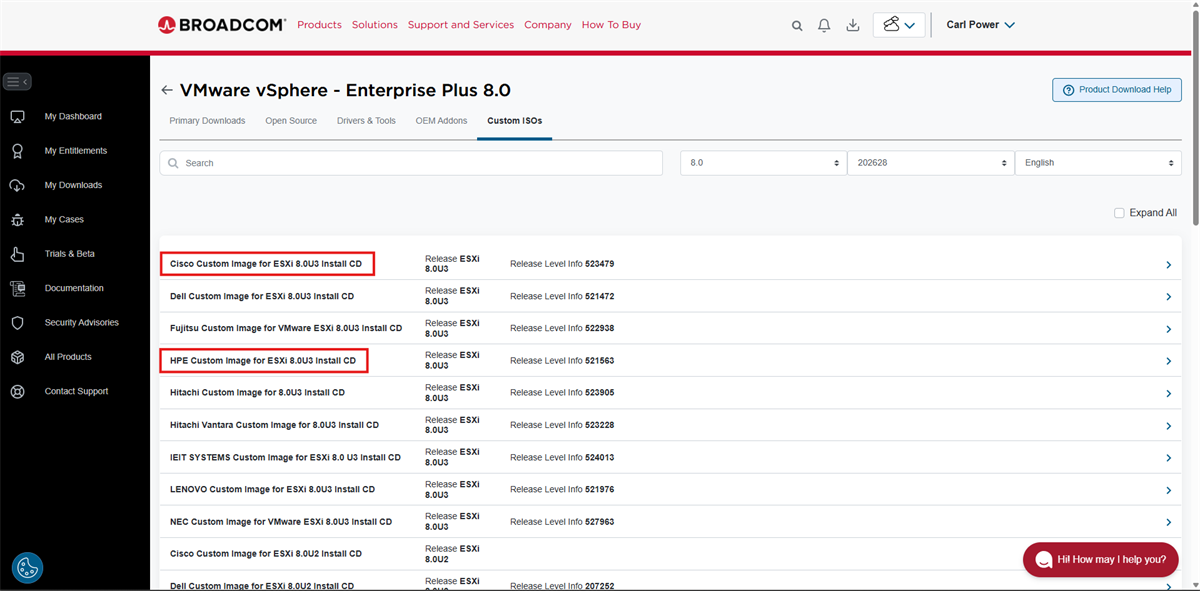The height and width of the screenshot is (591, 1200).
Task: Open the English language dropdown
Action: click(x=1098, y=163)
